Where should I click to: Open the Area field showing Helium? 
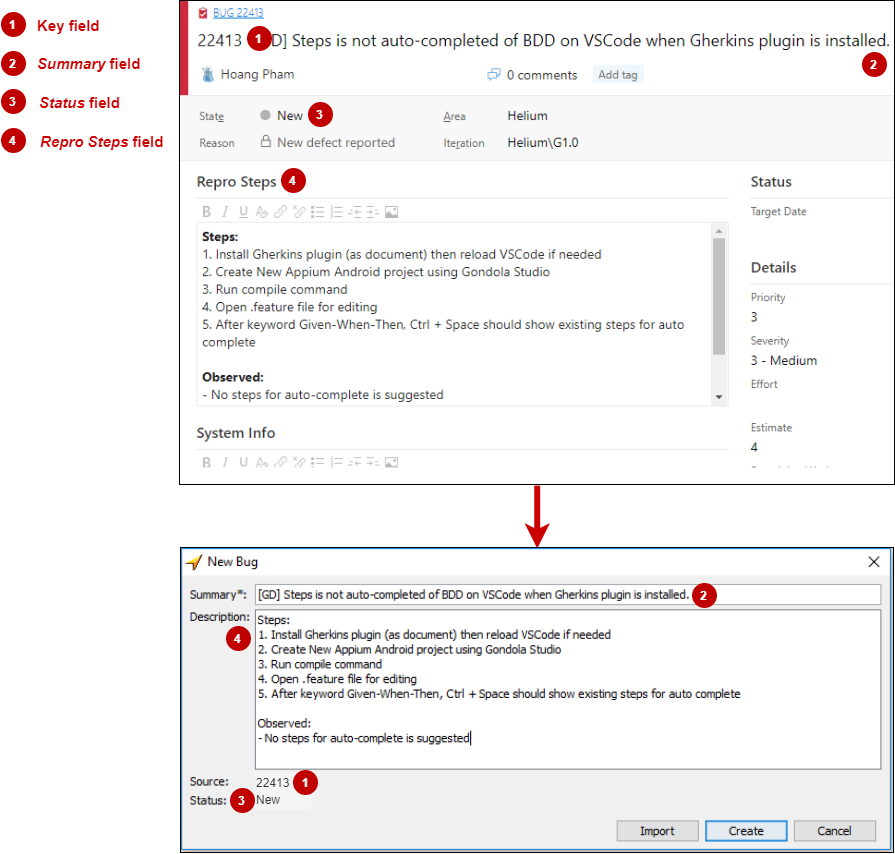tap(527, 116)
